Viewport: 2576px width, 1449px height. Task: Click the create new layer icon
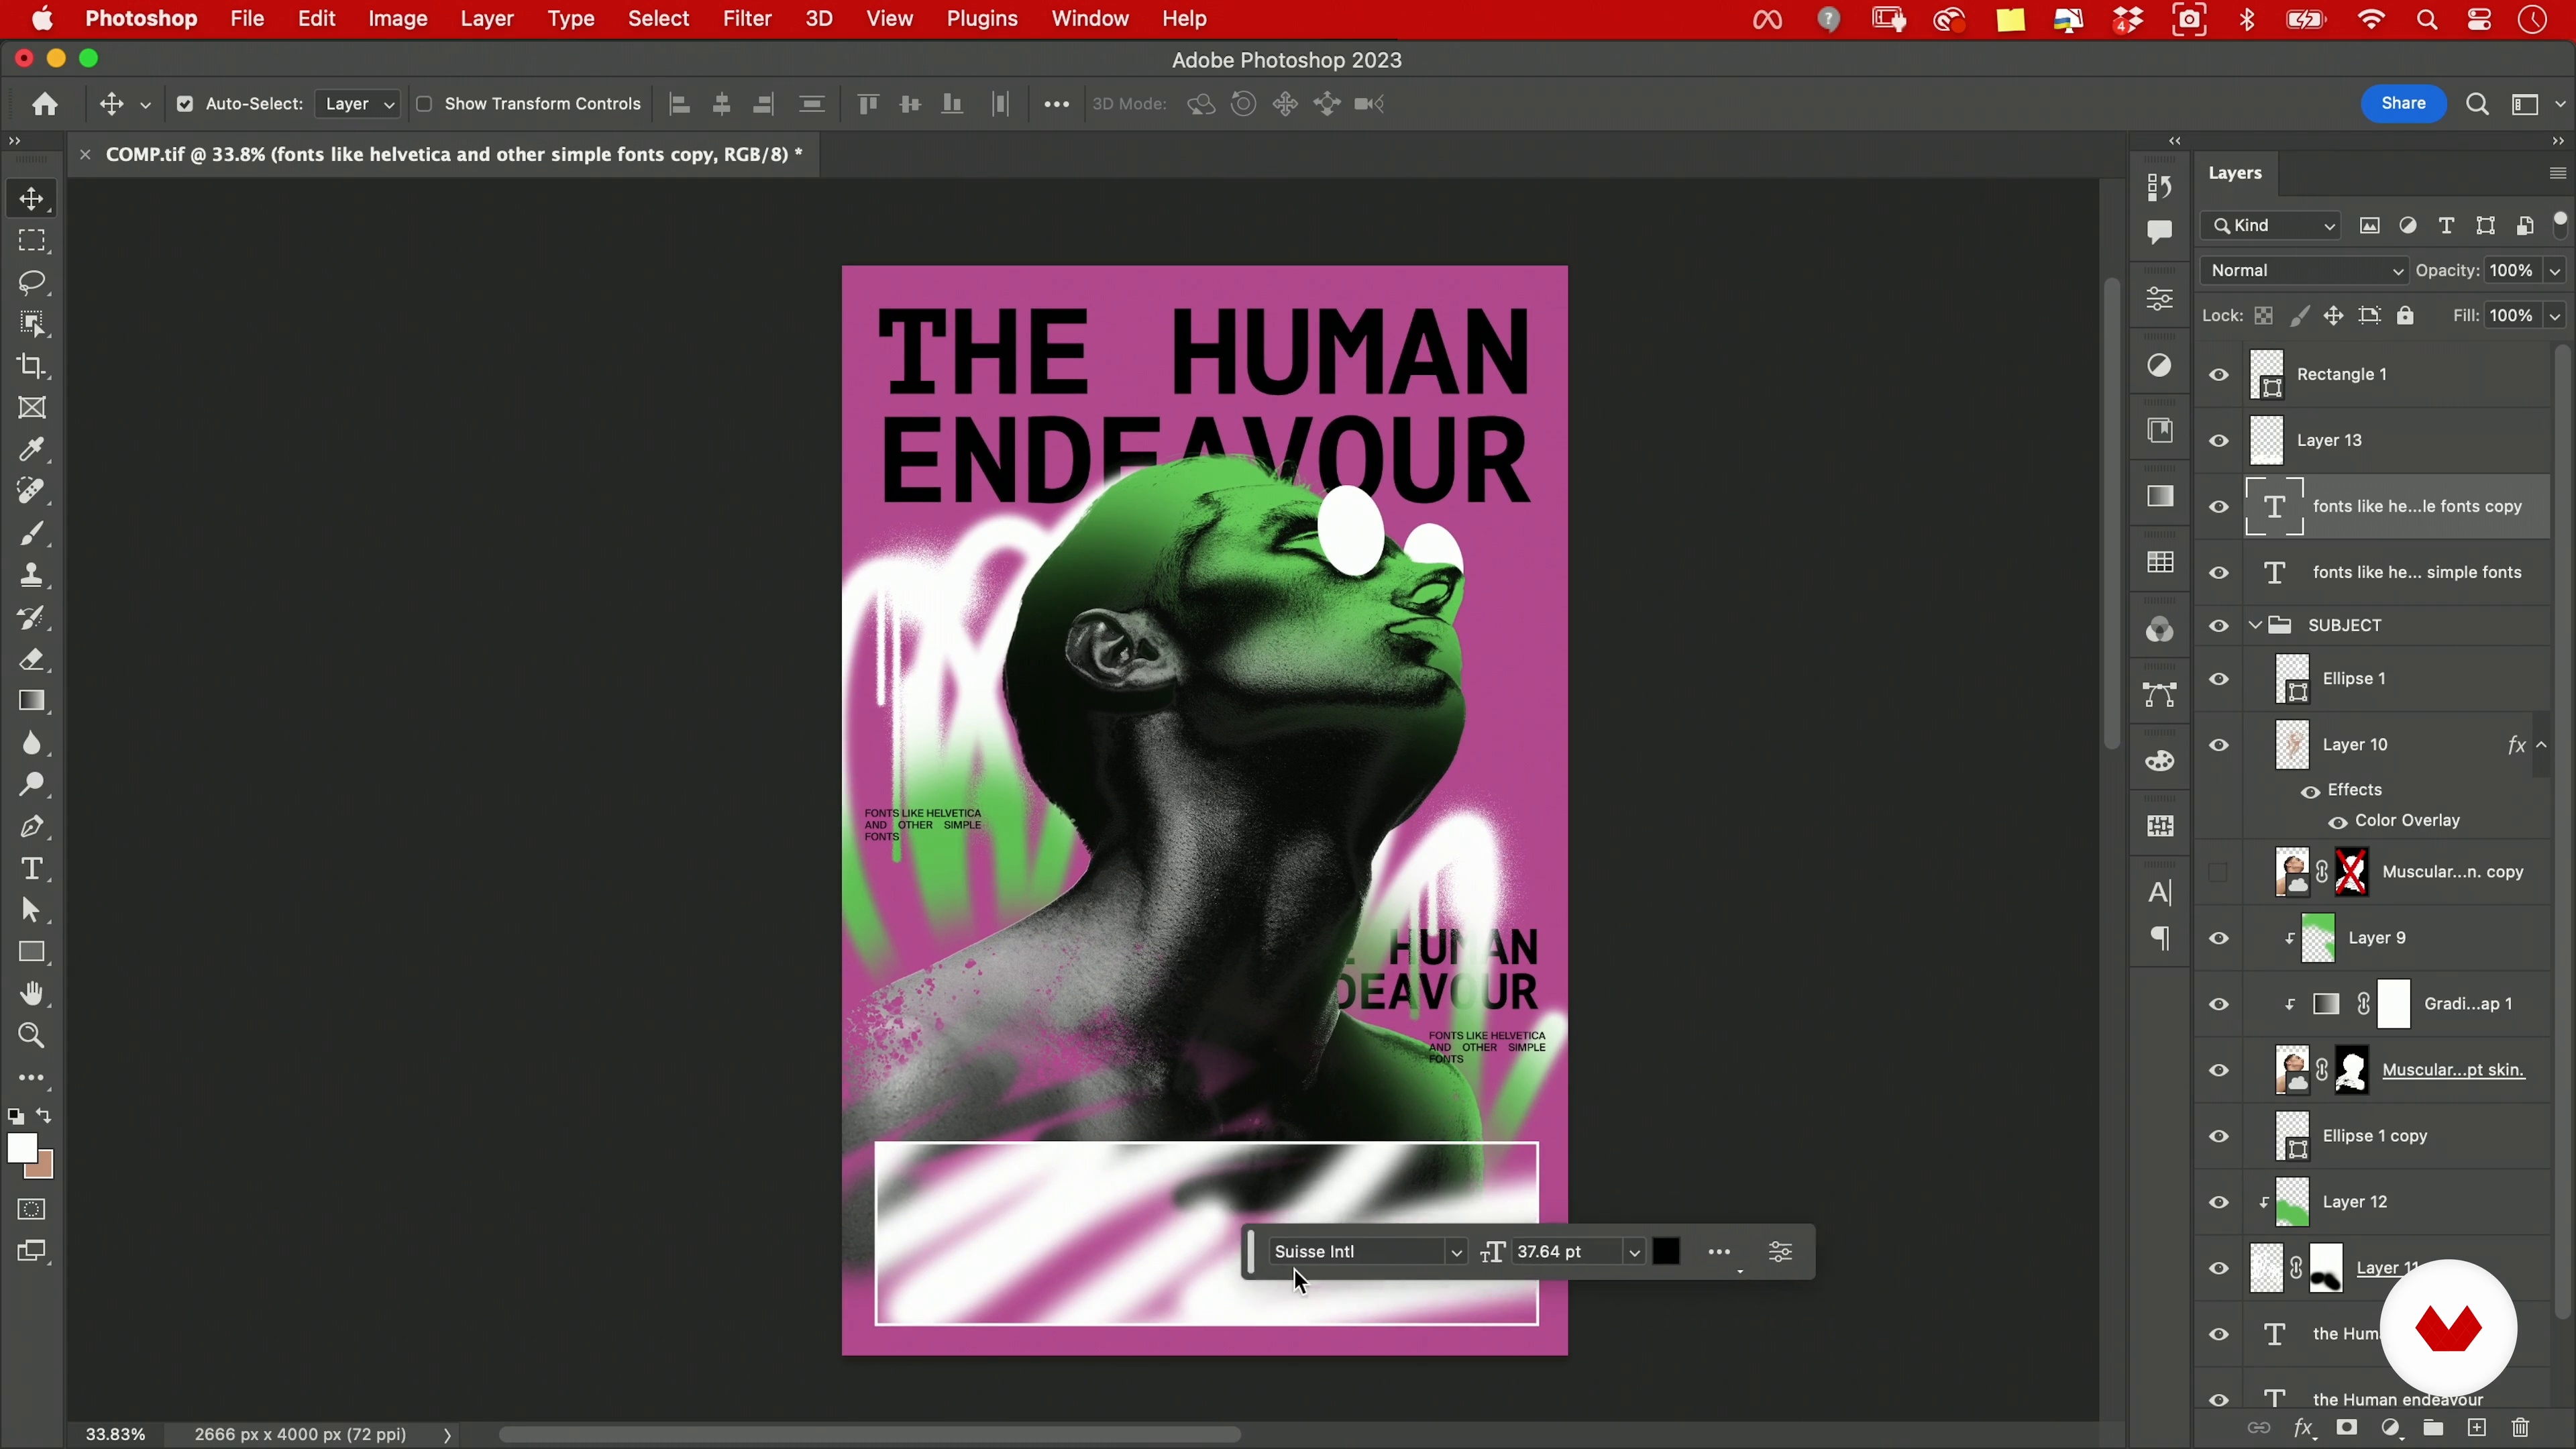(x=2476, y=1428)
